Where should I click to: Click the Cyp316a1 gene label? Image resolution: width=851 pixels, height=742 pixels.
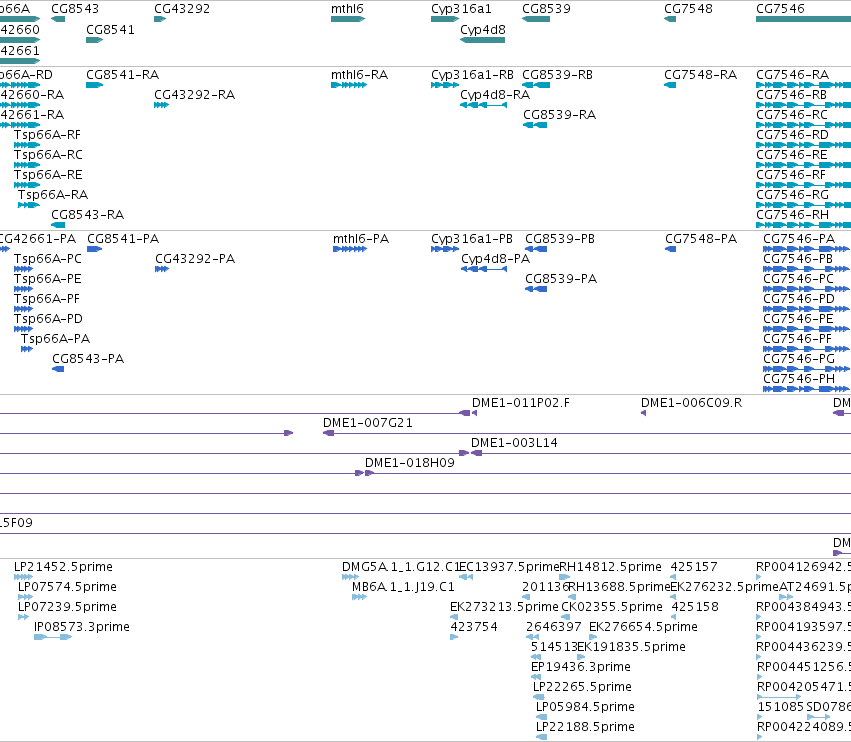(x=461, y=9)
